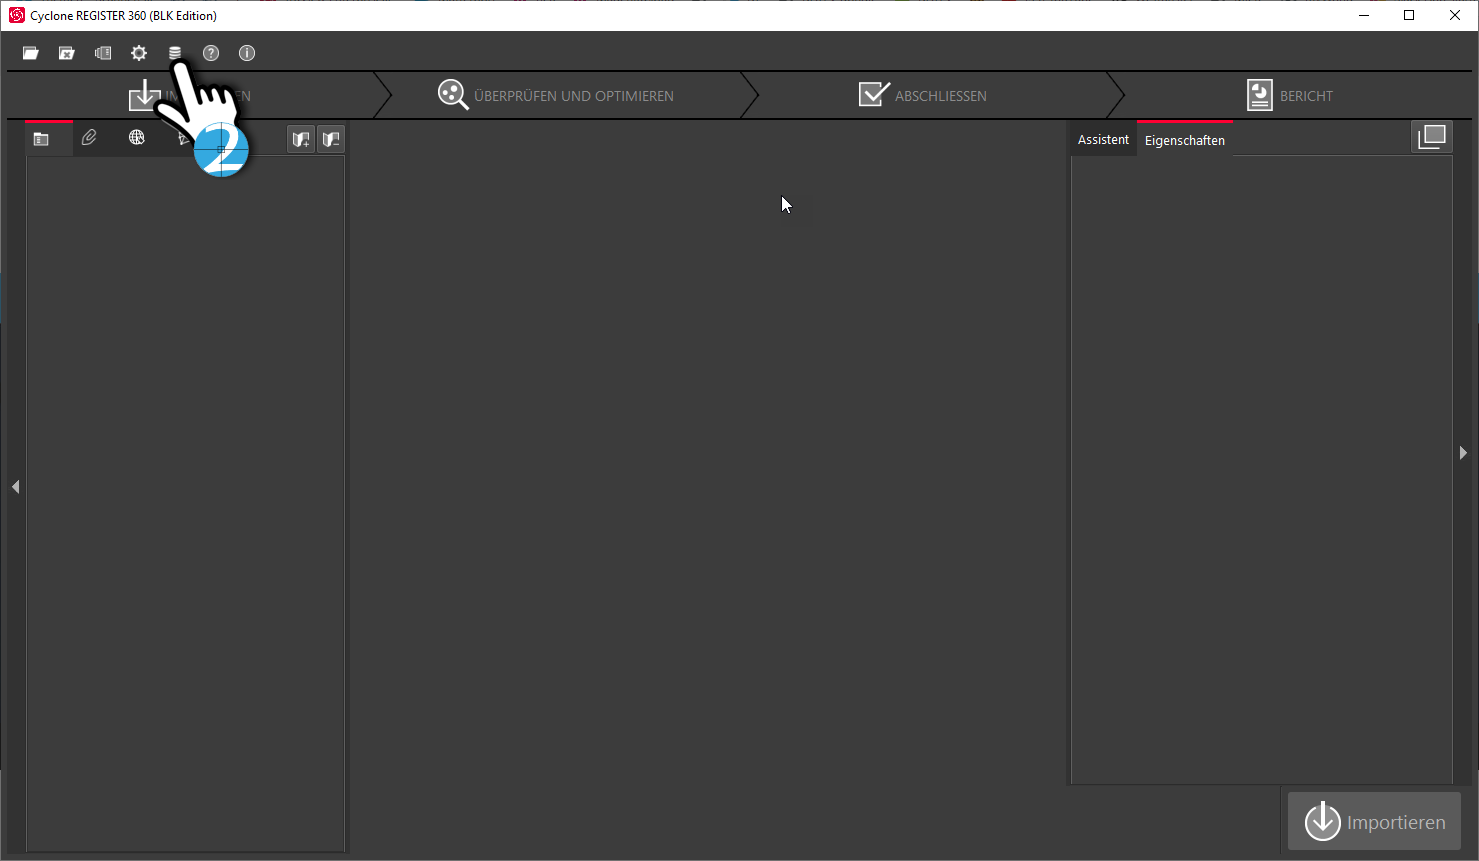
Task: Click the close project folder icon
Action: [67, 53]
